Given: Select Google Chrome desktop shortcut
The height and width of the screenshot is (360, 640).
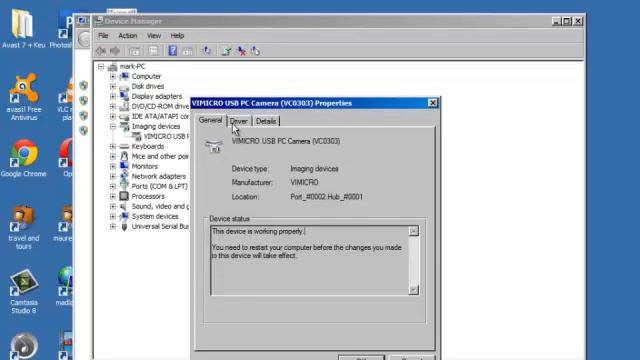Looking at the screenshot, I should pos(23,158).
